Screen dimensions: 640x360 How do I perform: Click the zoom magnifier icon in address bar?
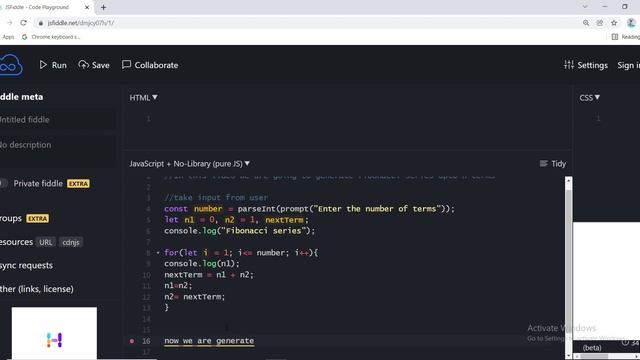click(586, 23)
